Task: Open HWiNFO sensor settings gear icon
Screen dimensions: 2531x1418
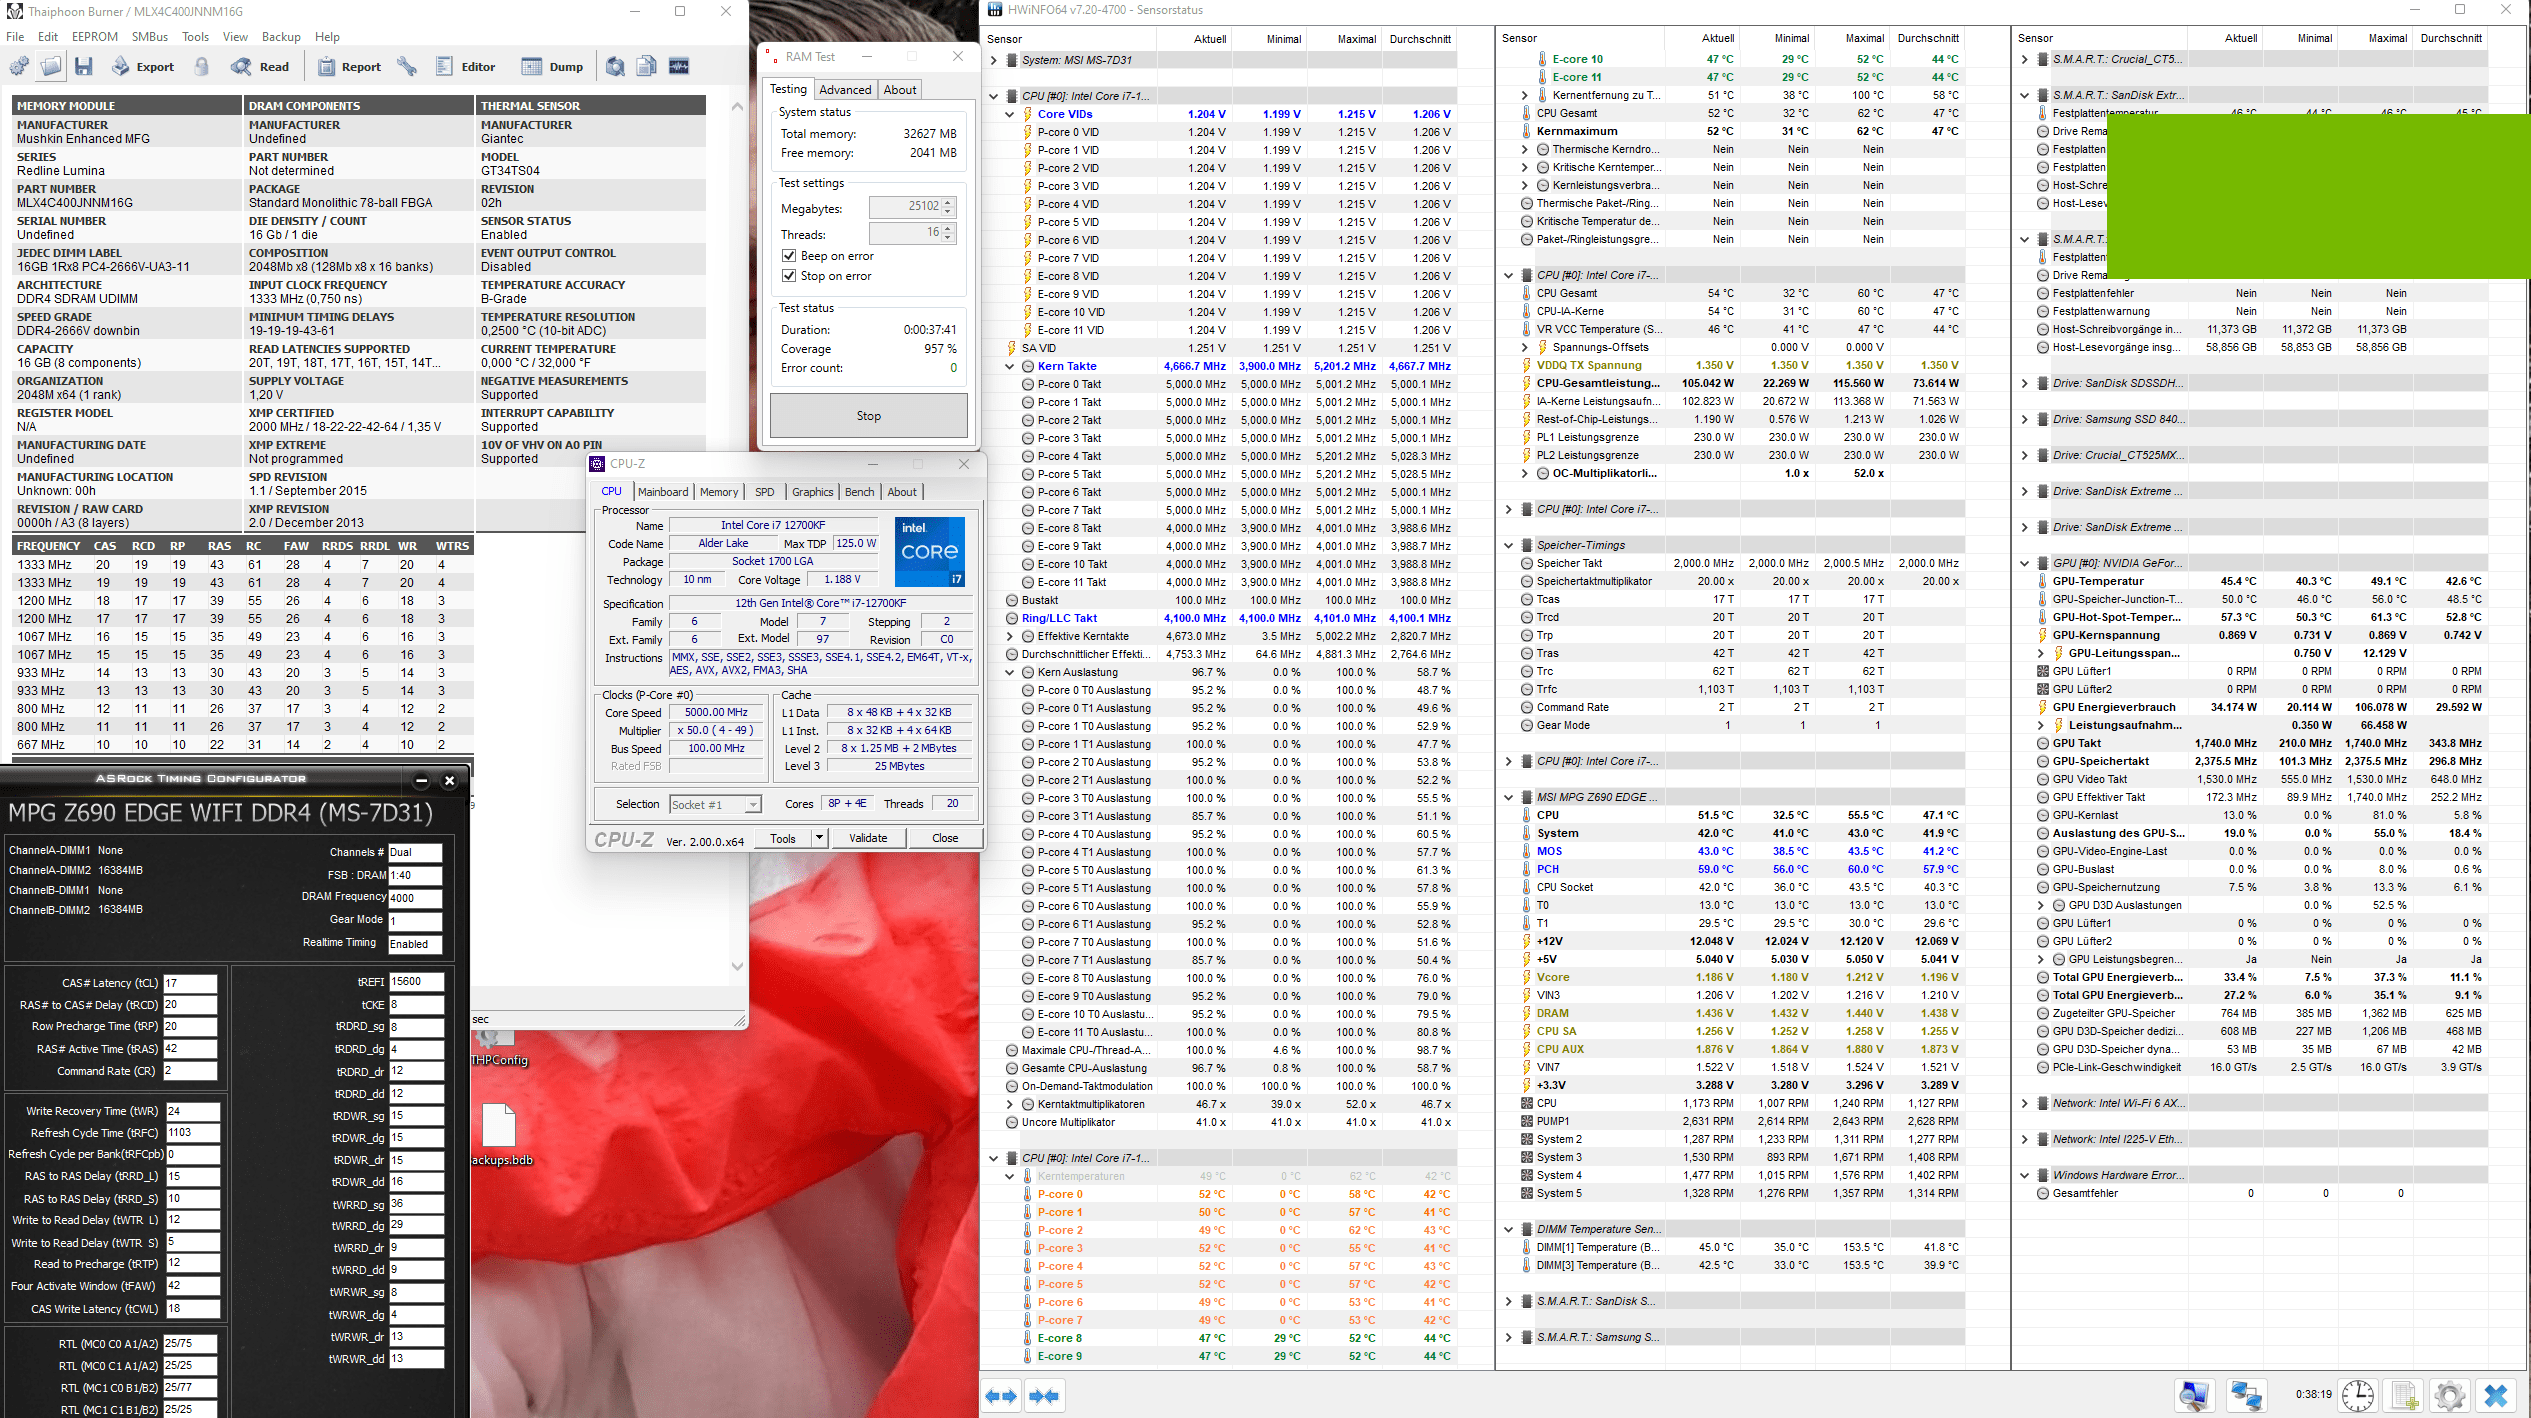Action: [2449, 1396]
